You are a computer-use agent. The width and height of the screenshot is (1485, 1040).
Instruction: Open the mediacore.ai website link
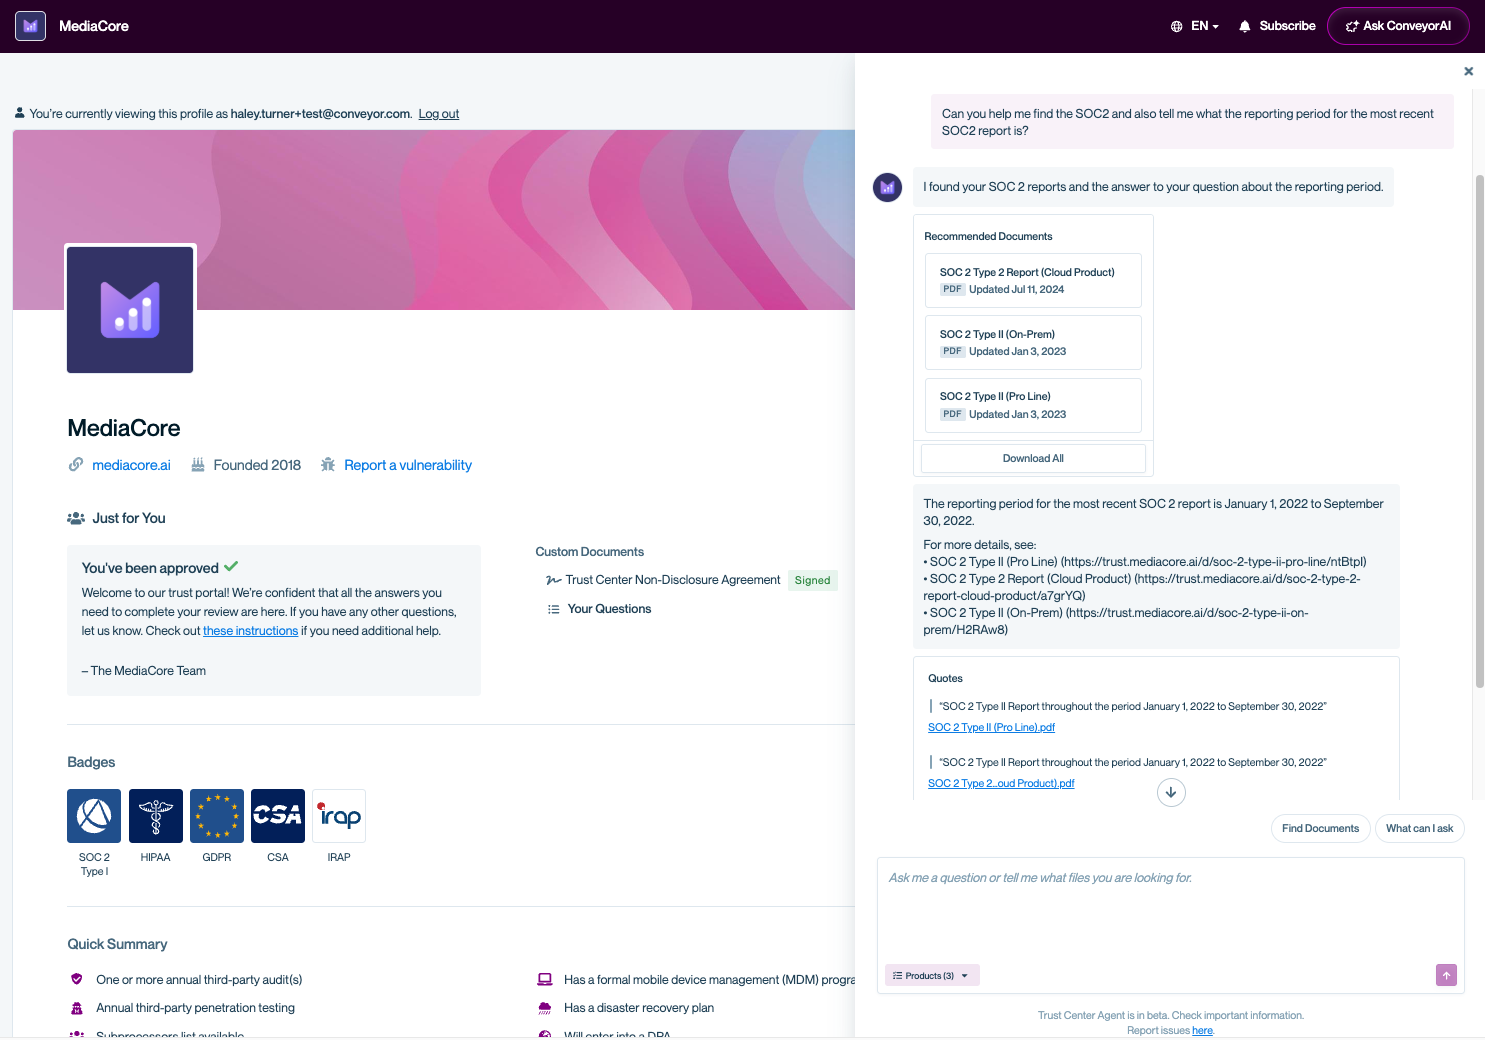click(131, 465)
